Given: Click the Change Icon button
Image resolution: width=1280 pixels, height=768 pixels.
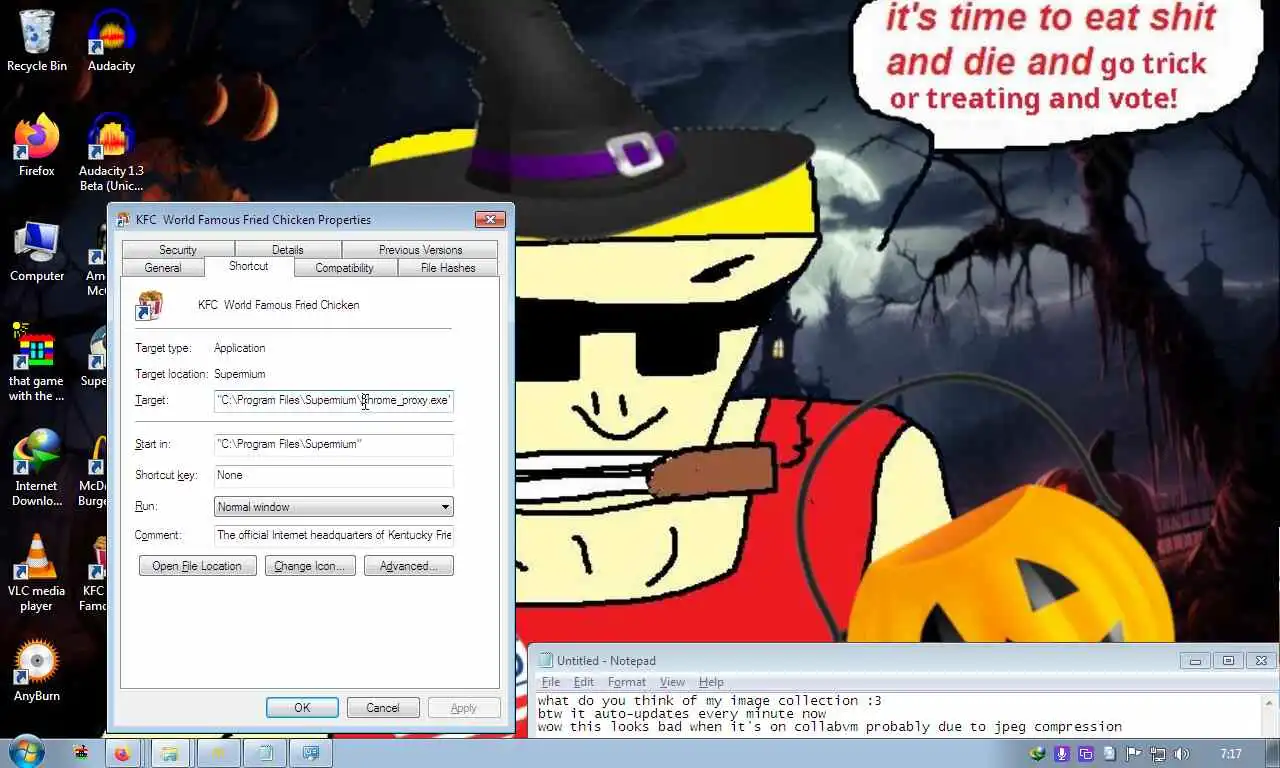Looking at the screenshot, I should tap(310, 566).
